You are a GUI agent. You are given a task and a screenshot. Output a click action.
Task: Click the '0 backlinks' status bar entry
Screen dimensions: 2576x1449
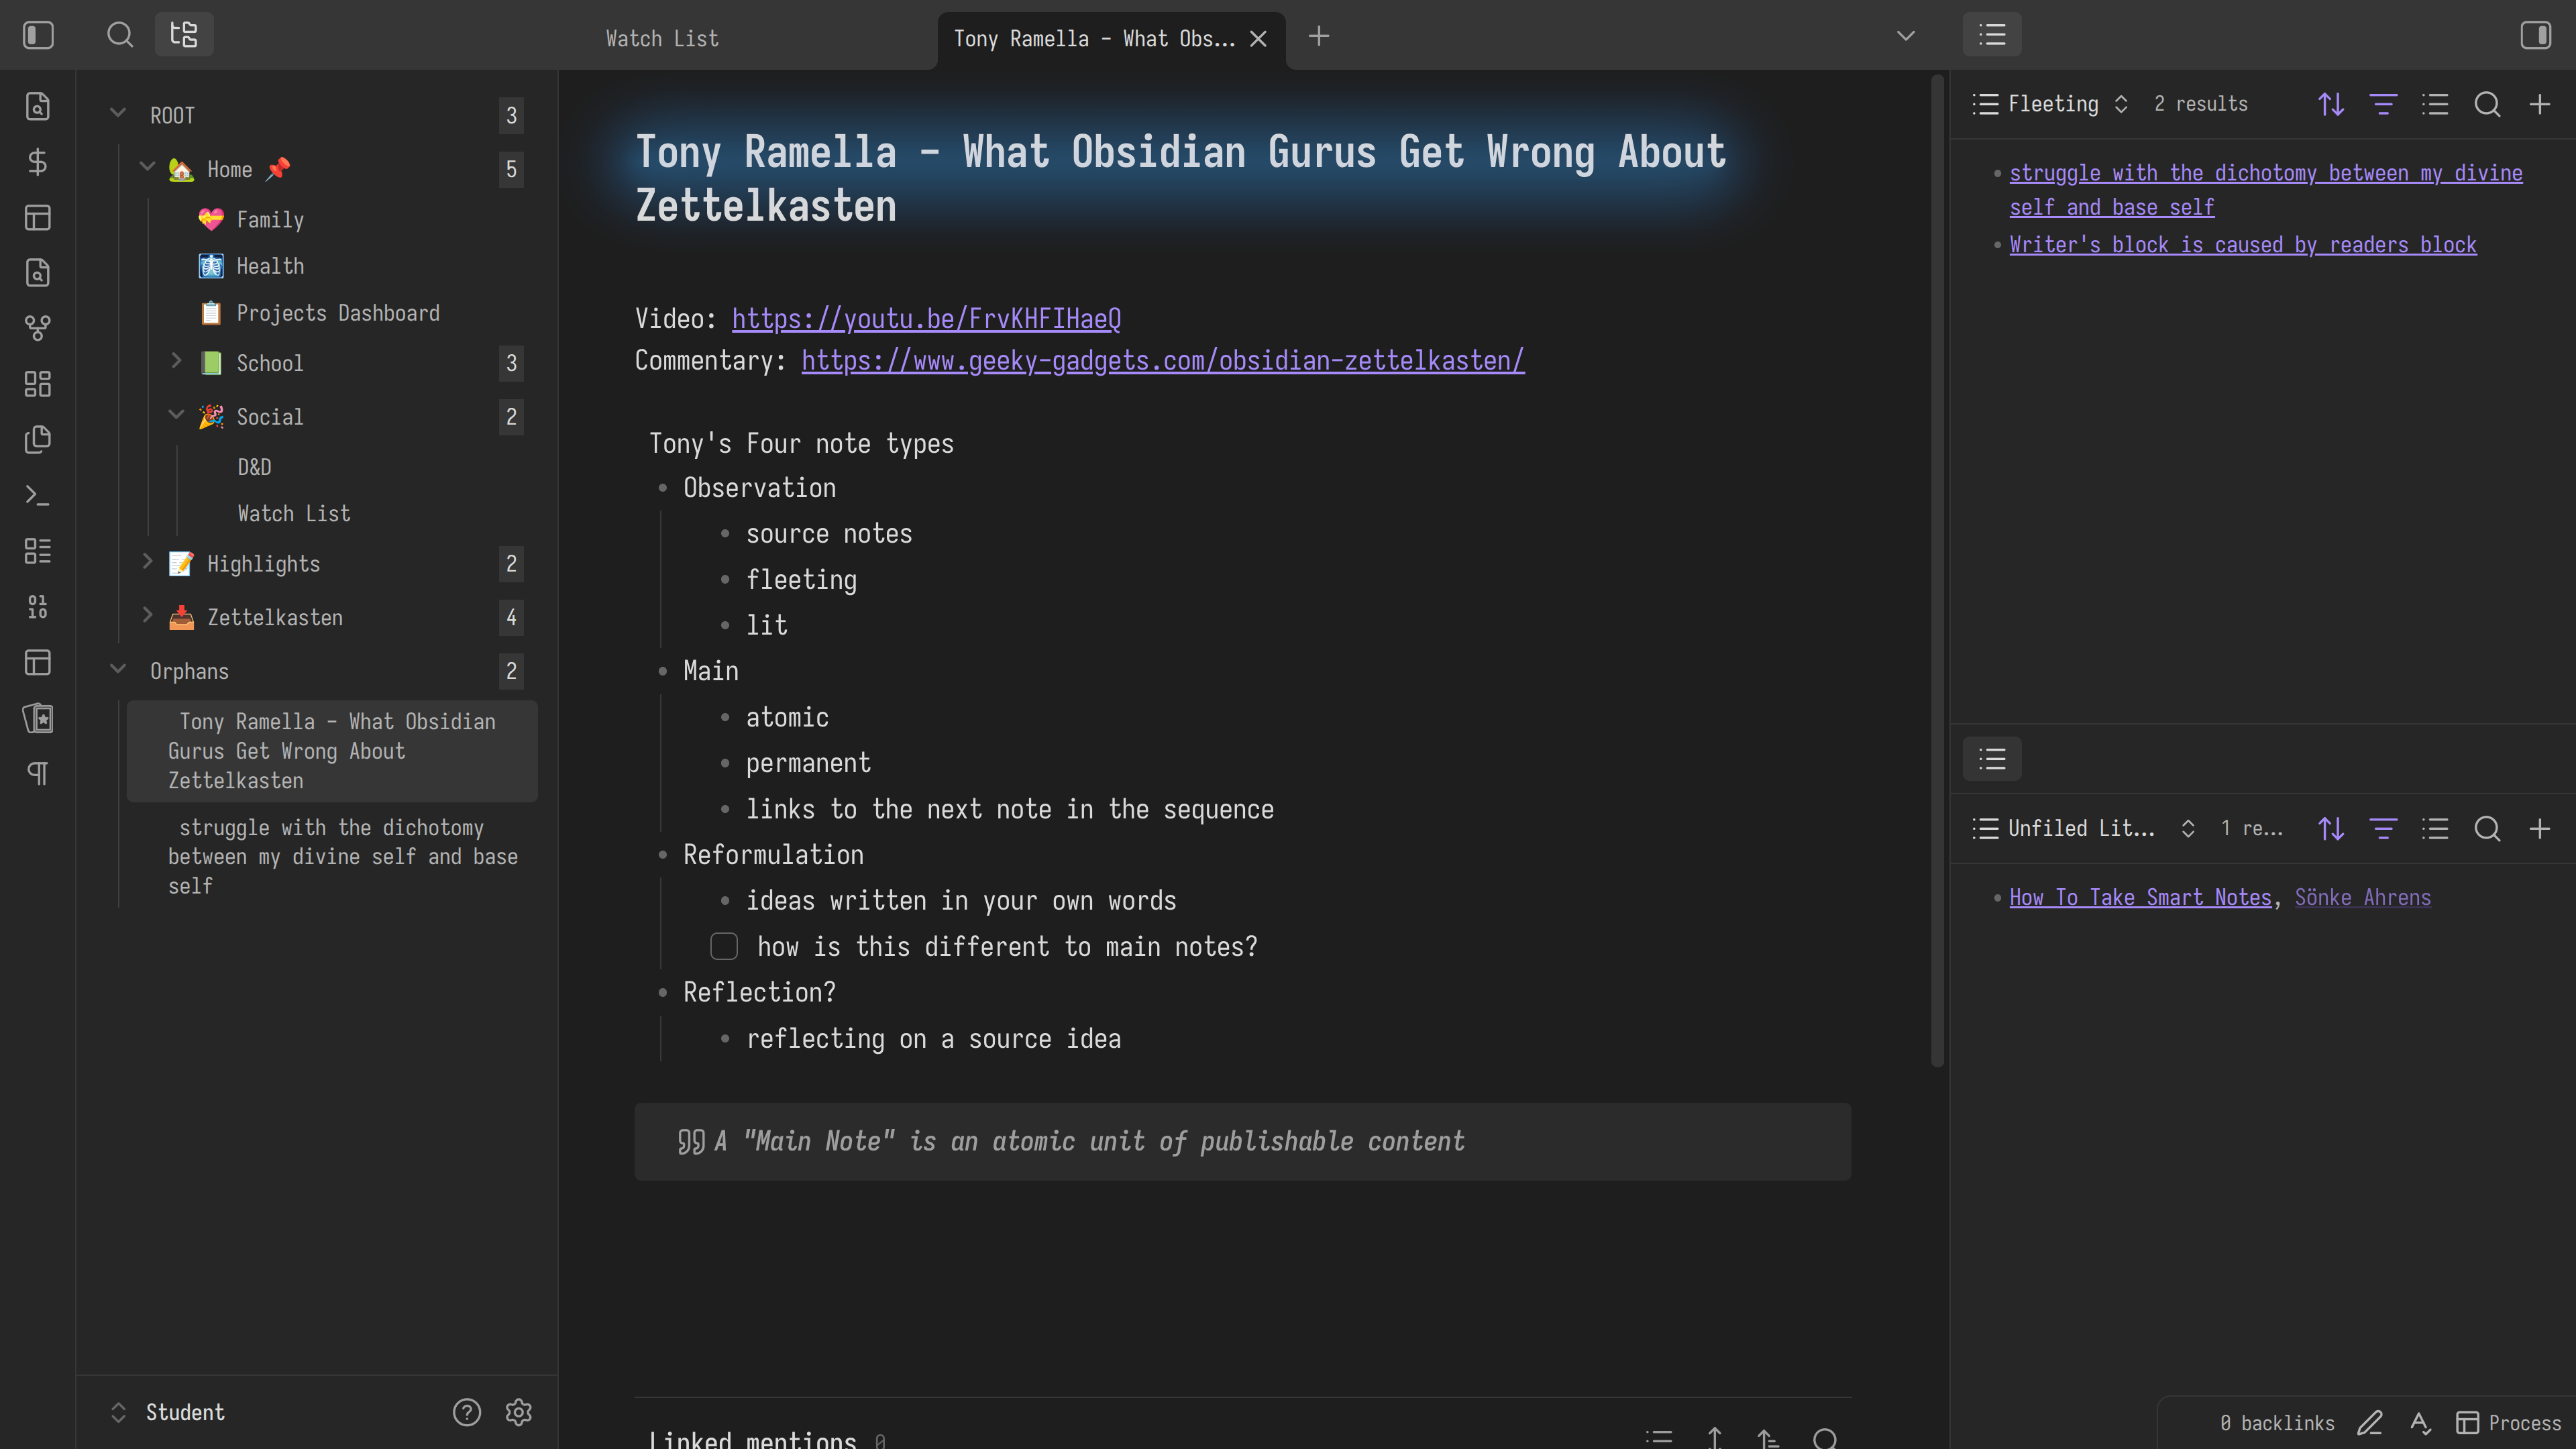point(2277,1423)
